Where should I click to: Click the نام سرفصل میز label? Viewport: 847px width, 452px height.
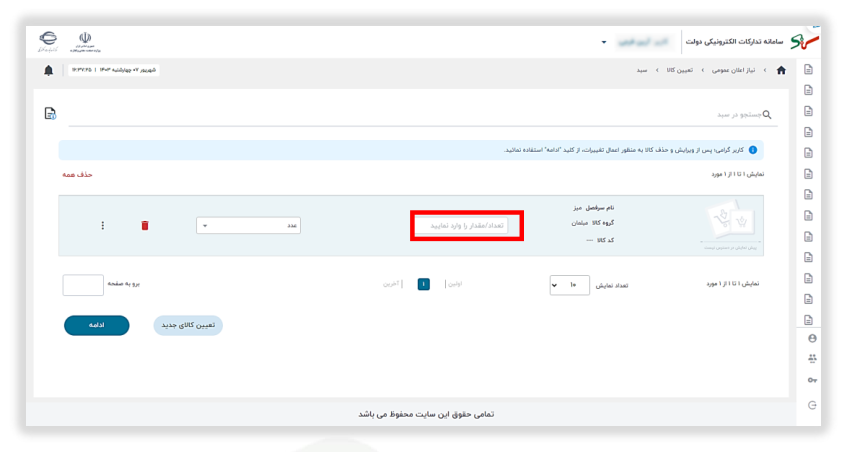[x=594, y=207]
